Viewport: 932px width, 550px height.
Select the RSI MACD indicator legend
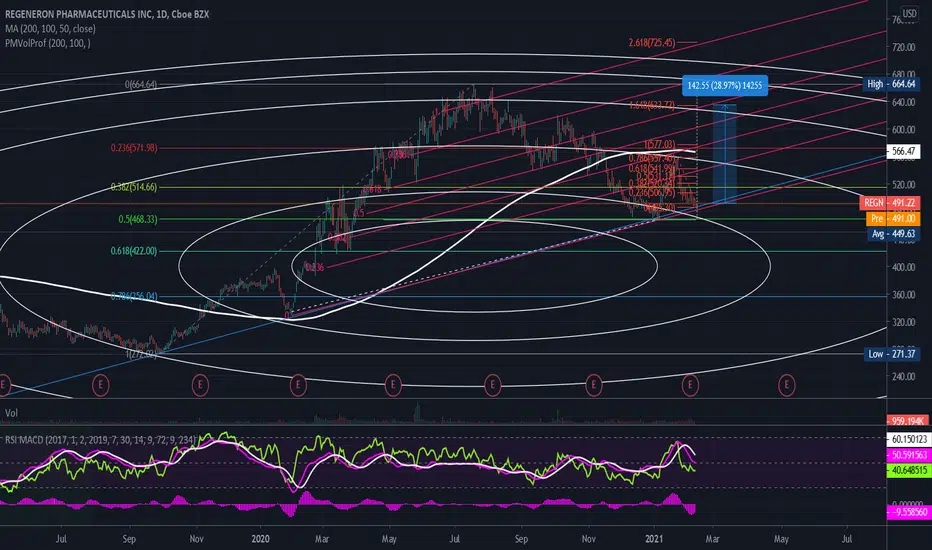100,440
